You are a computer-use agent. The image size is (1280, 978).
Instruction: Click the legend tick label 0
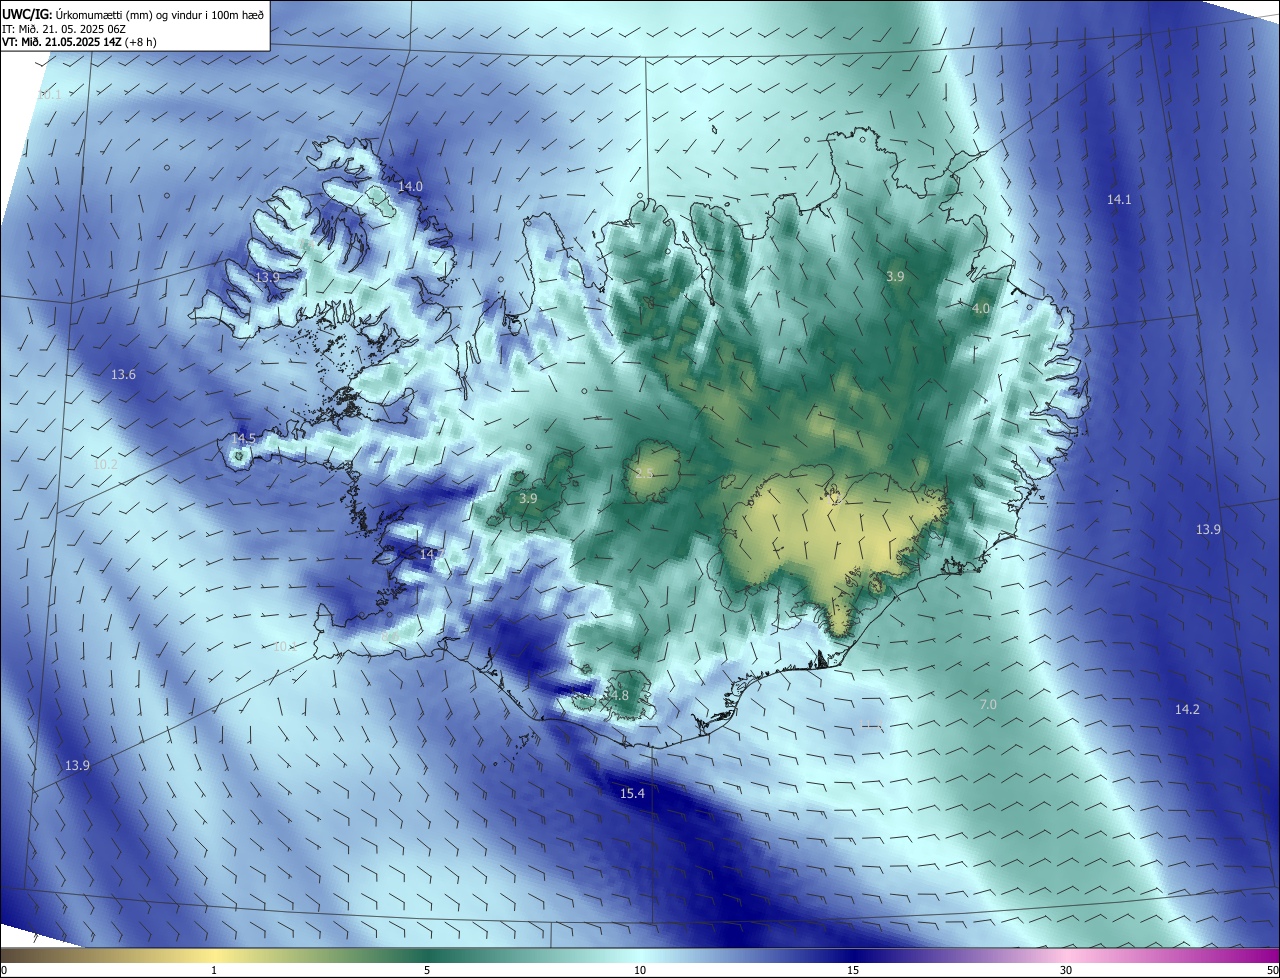click(x=4, y=970)
